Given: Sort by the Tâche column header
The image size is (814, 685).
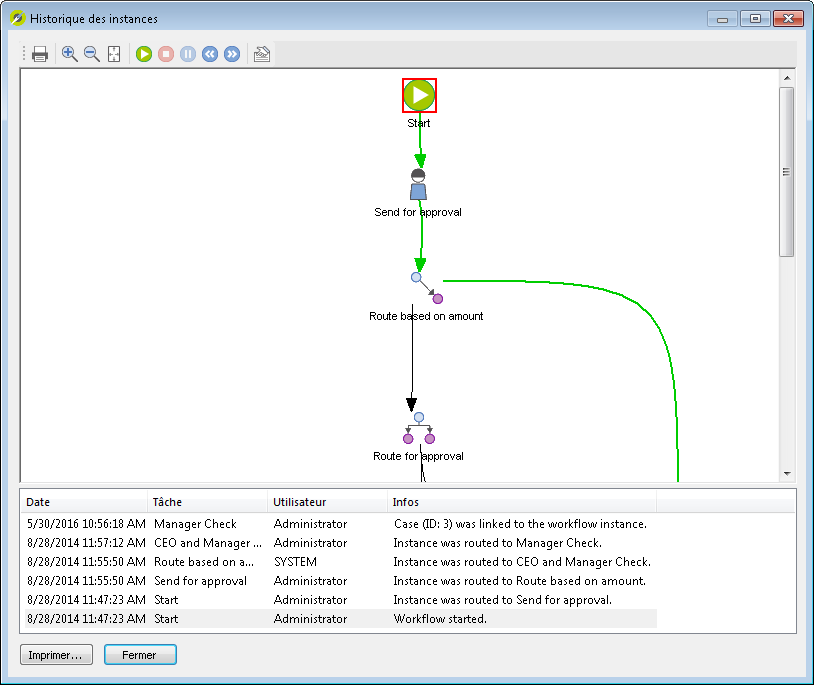Looking at the screenshot, I should click(208, 502).
